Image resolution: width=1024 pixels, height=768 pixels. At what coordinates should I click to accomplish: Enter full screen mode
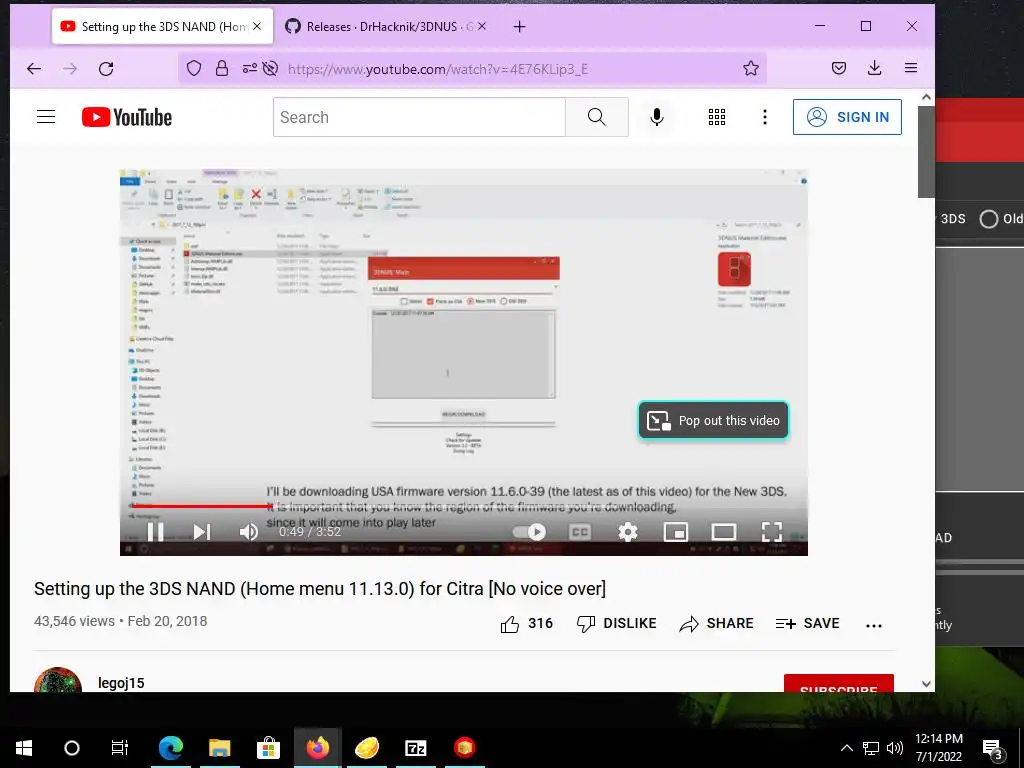pyautogui.click(x=772, y=532)
